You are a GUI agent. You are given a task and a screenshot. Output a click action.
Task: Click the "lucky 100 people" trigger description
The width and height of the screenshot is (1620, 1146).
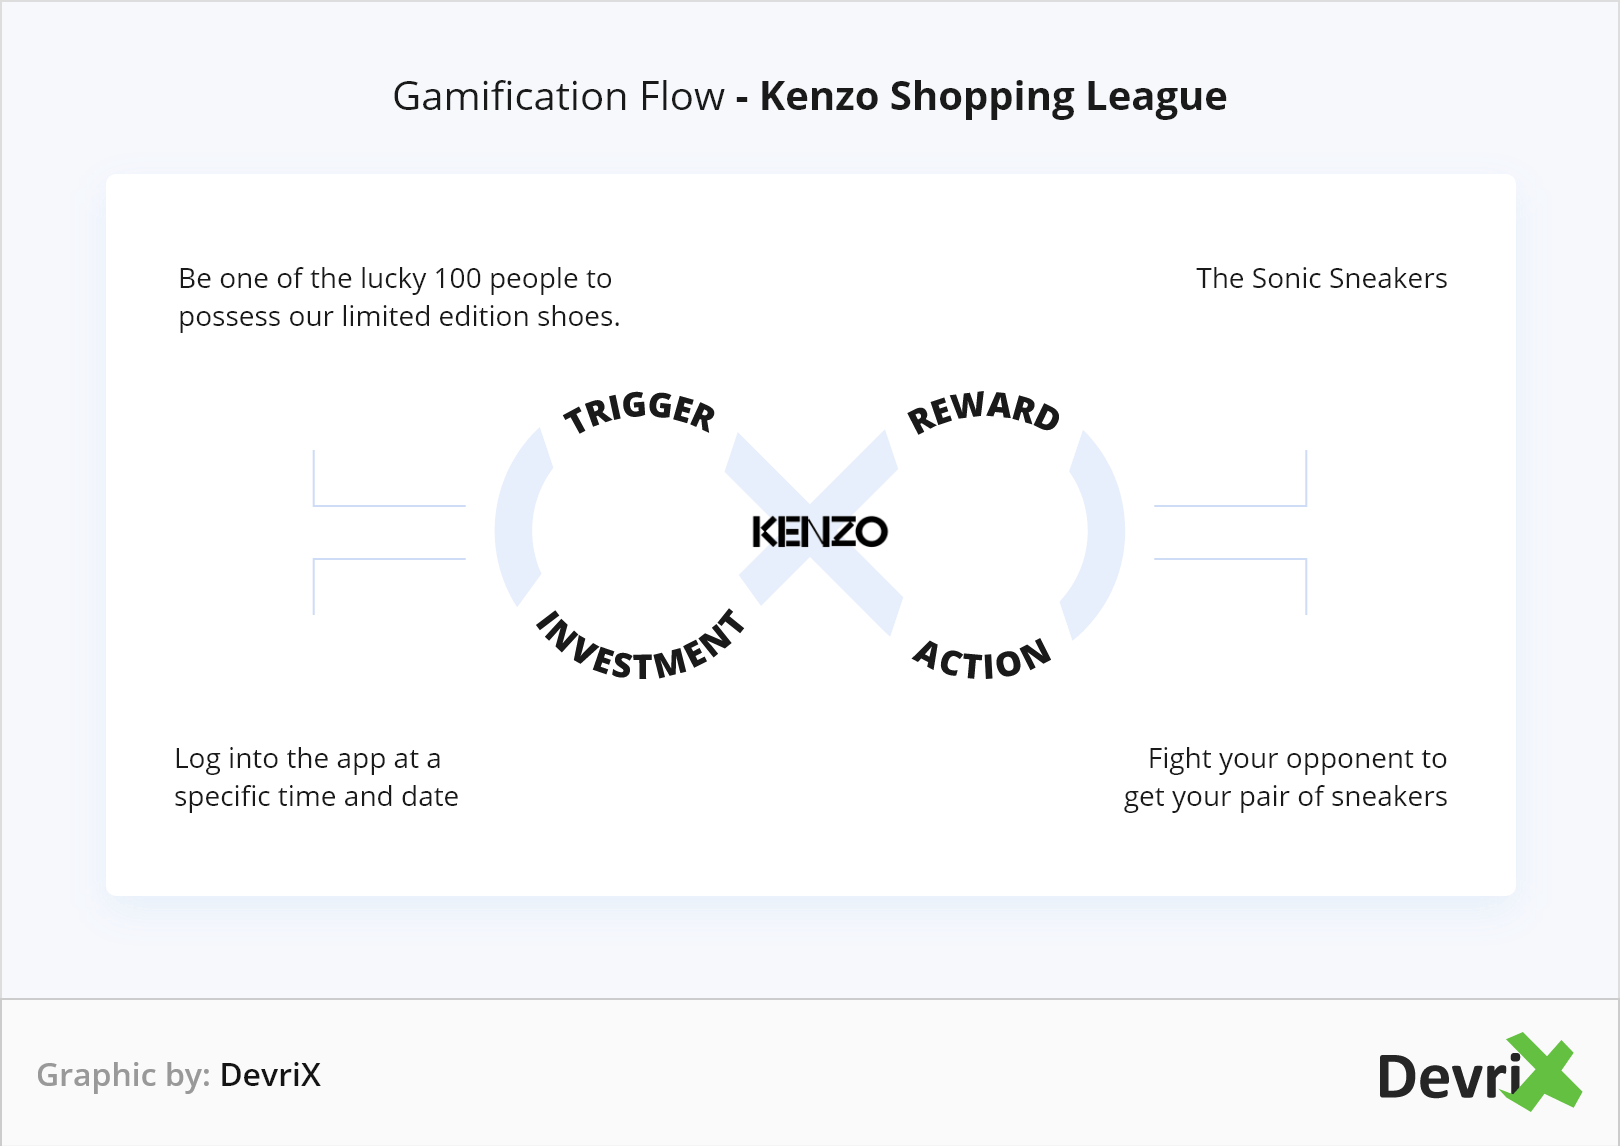[x=399, y=297]
